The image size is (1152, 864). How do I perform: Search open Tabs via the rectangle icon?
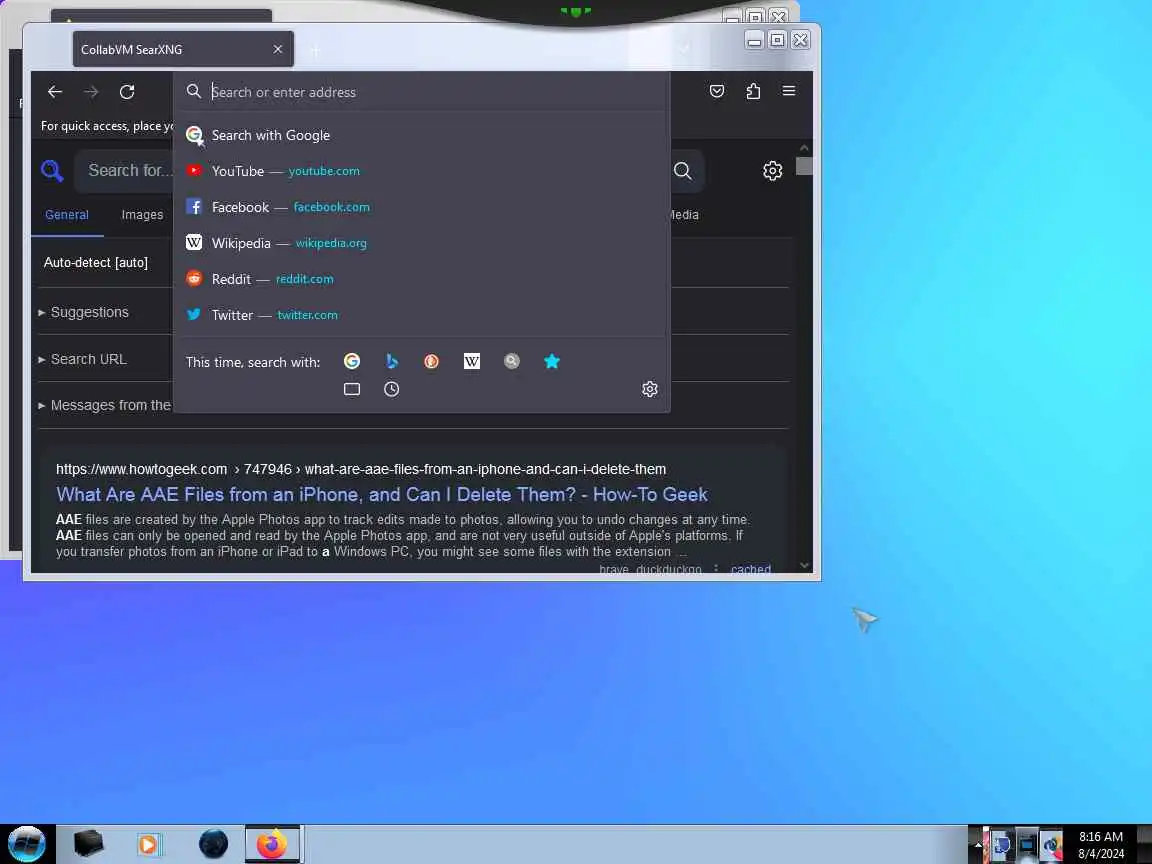pyautogui.click(x=352, y=389)
